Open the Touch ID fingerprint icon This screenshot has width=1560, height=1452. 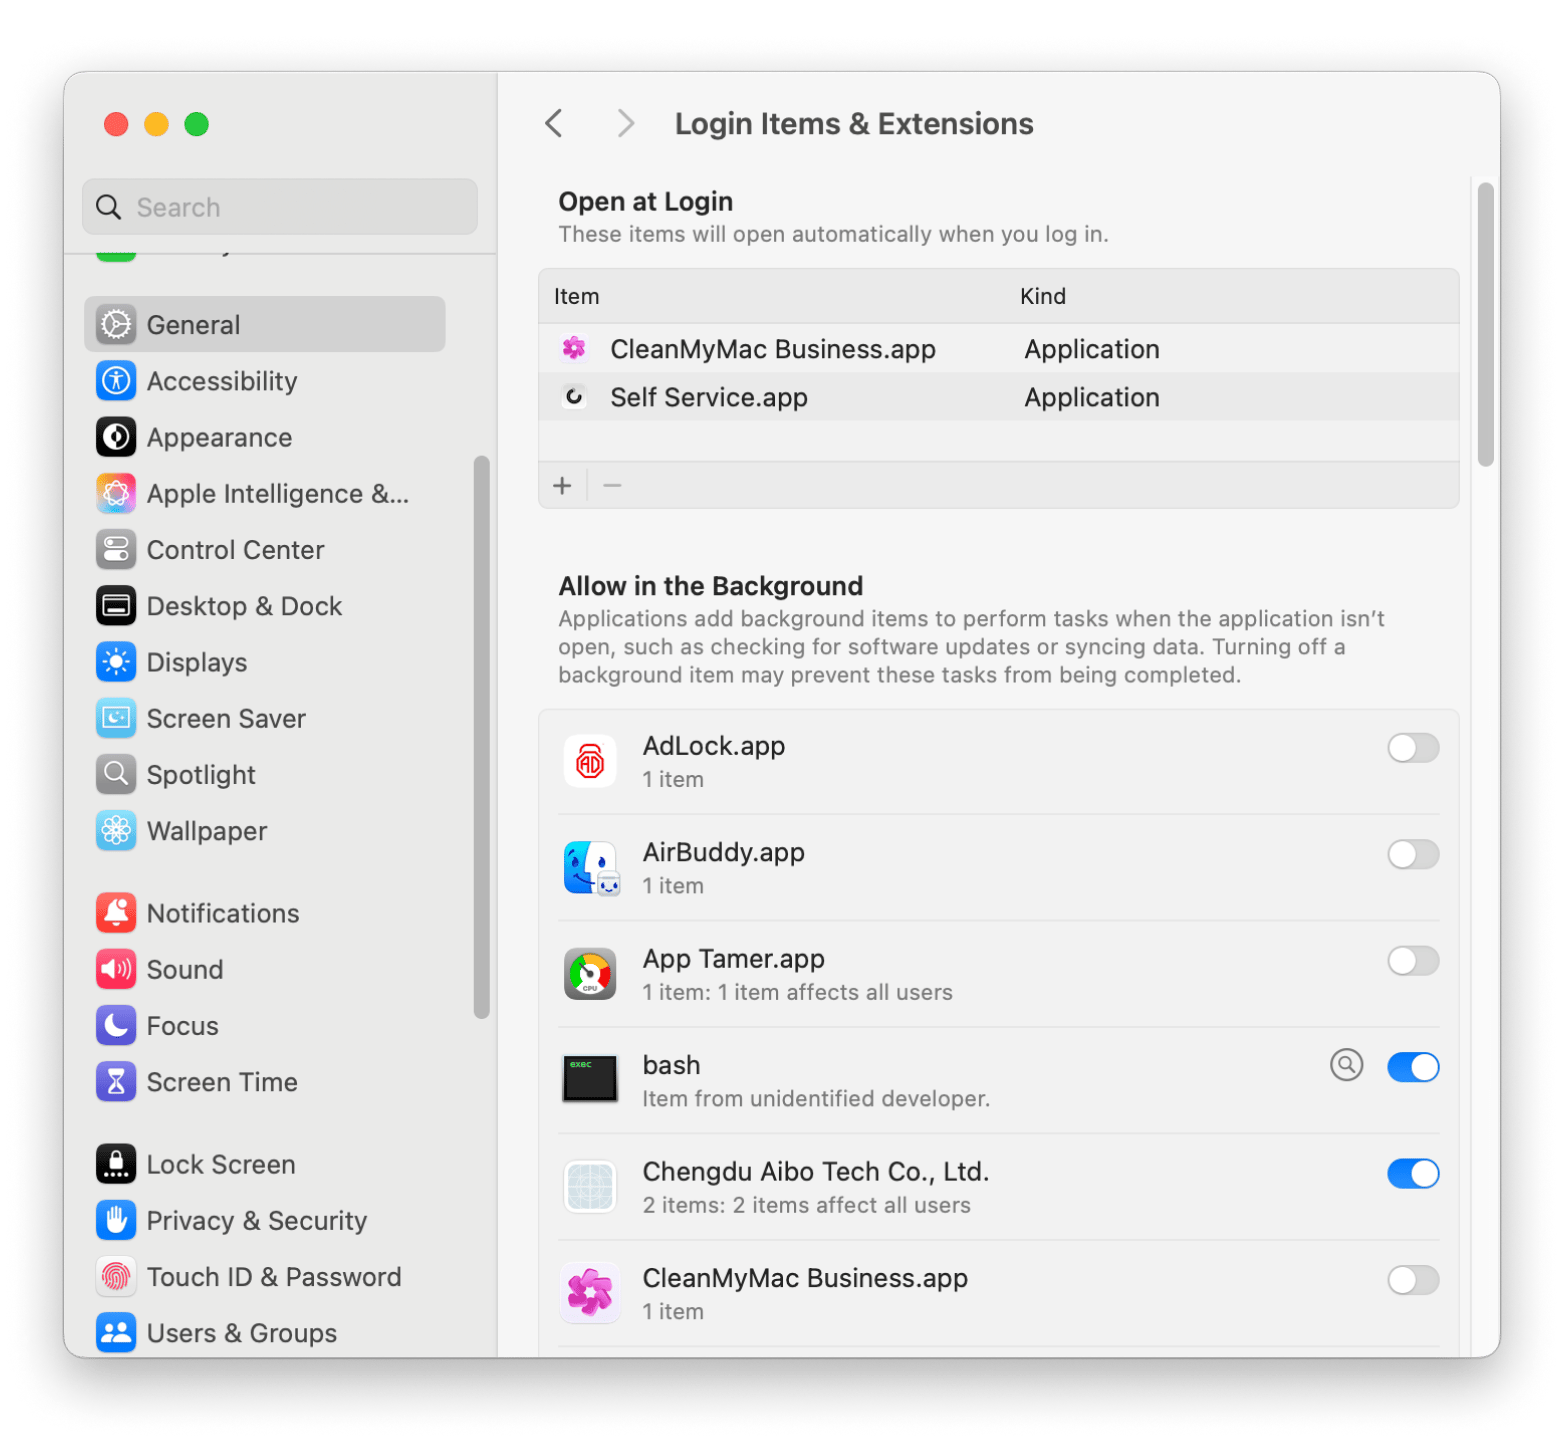[116, 1277]
